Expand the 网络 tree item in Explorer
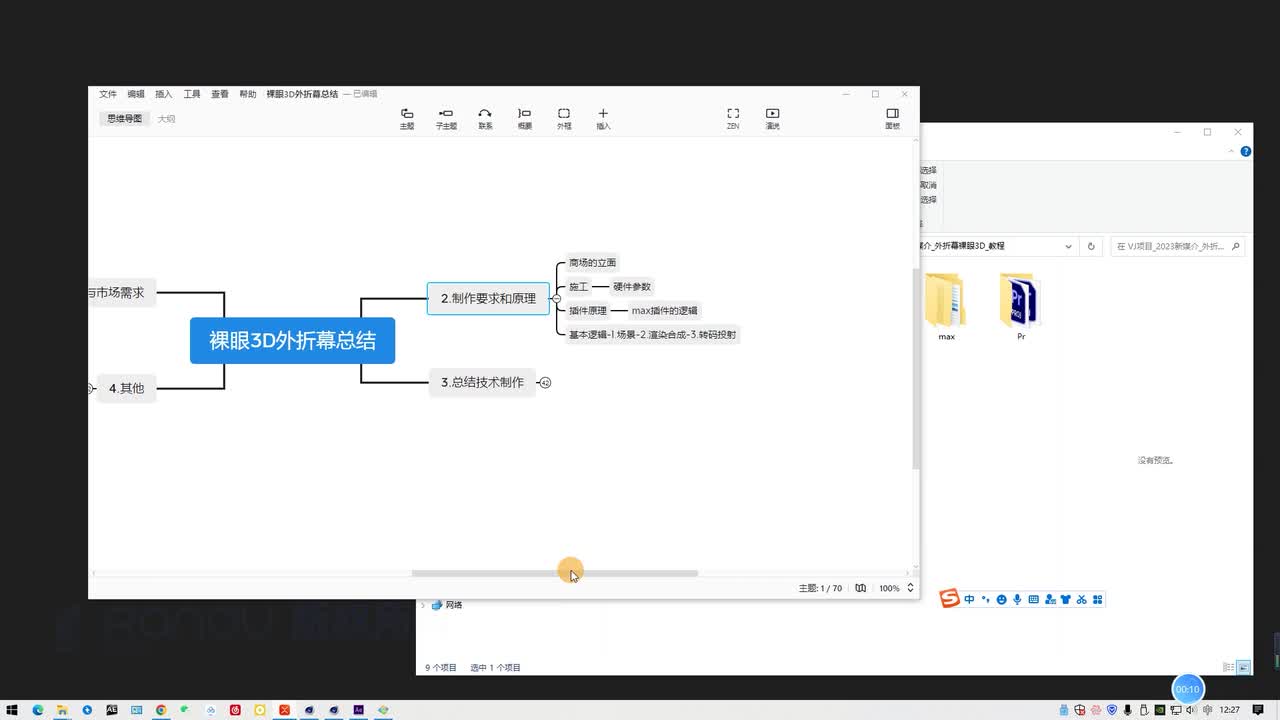Viewport: 1280px width, 720px height. 423,605
